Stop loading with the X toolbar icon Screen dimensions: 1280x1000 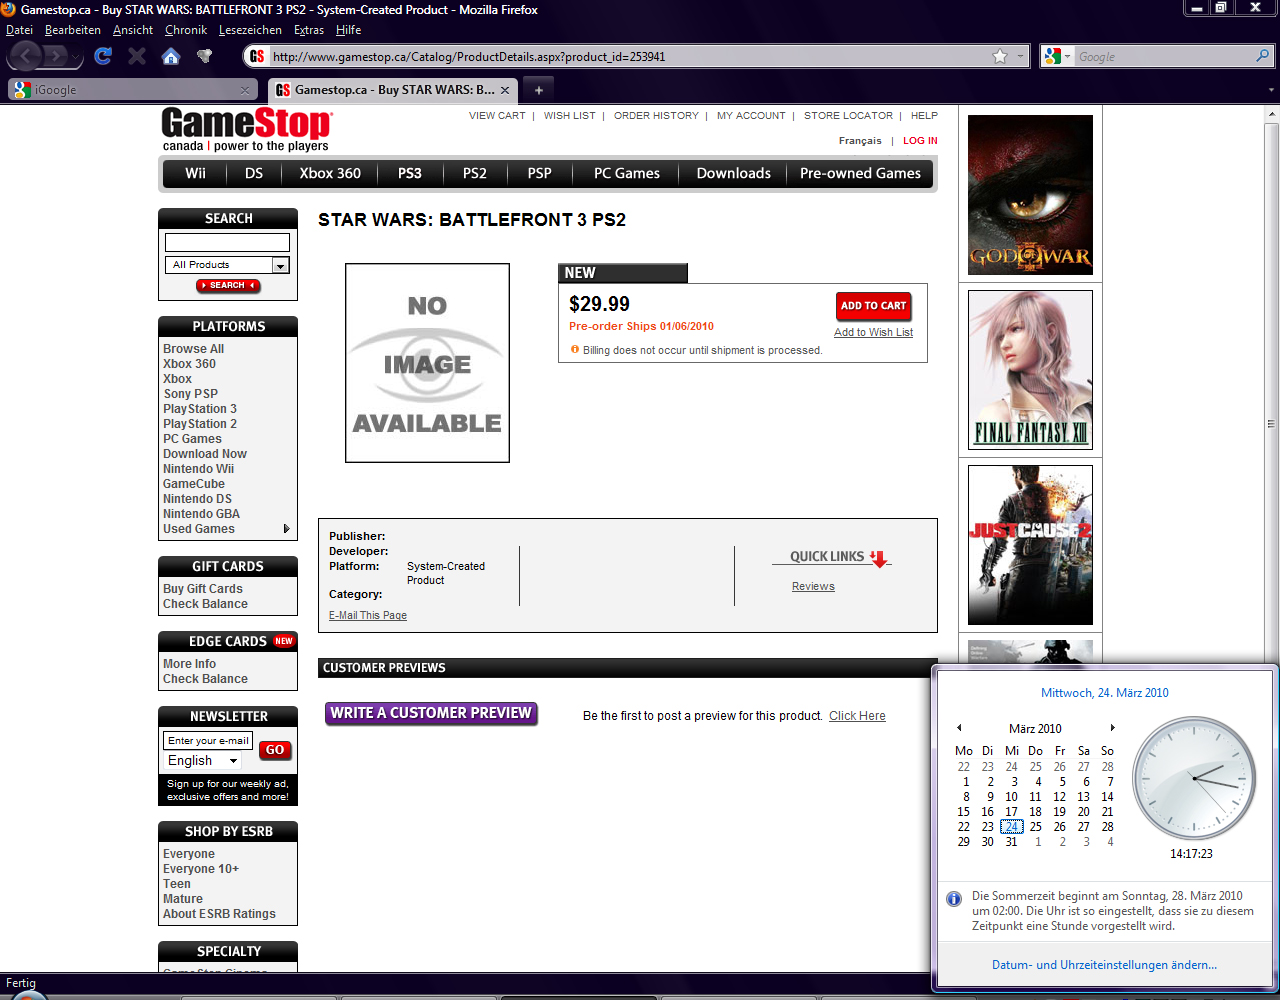tap(137, 56)
